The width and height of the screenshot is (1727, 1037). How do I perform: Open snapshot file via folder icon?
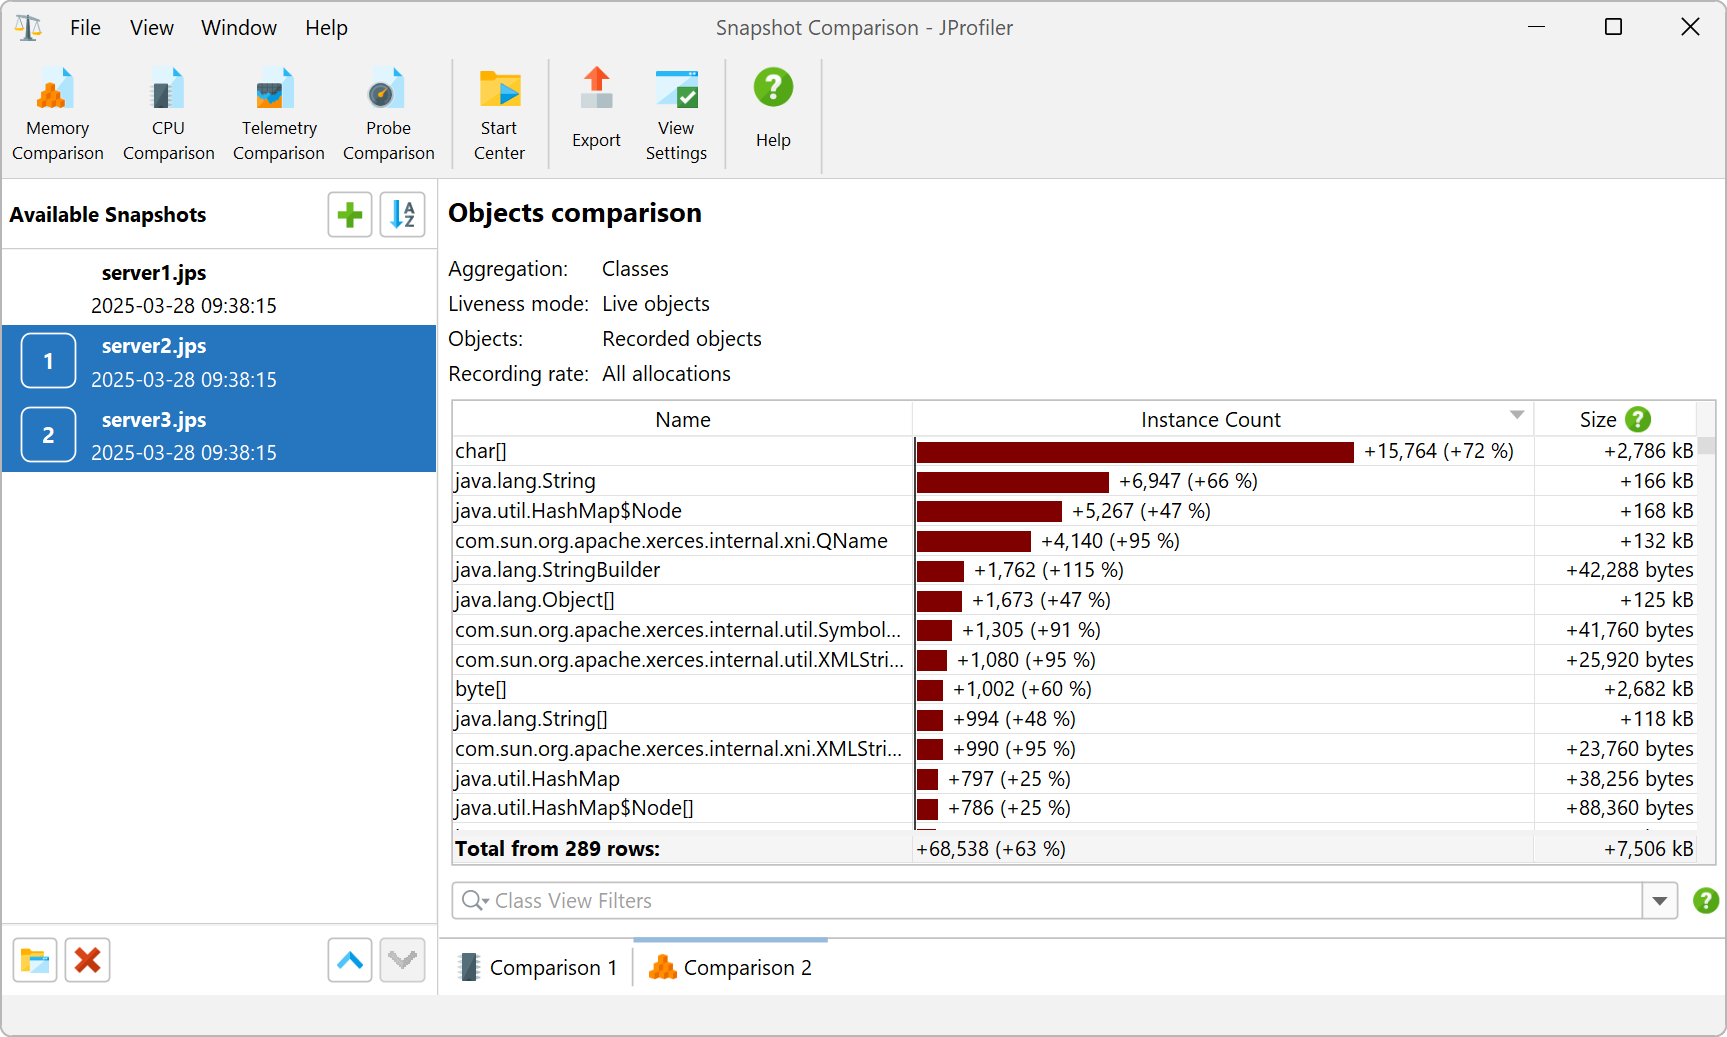tap(35, 961)
